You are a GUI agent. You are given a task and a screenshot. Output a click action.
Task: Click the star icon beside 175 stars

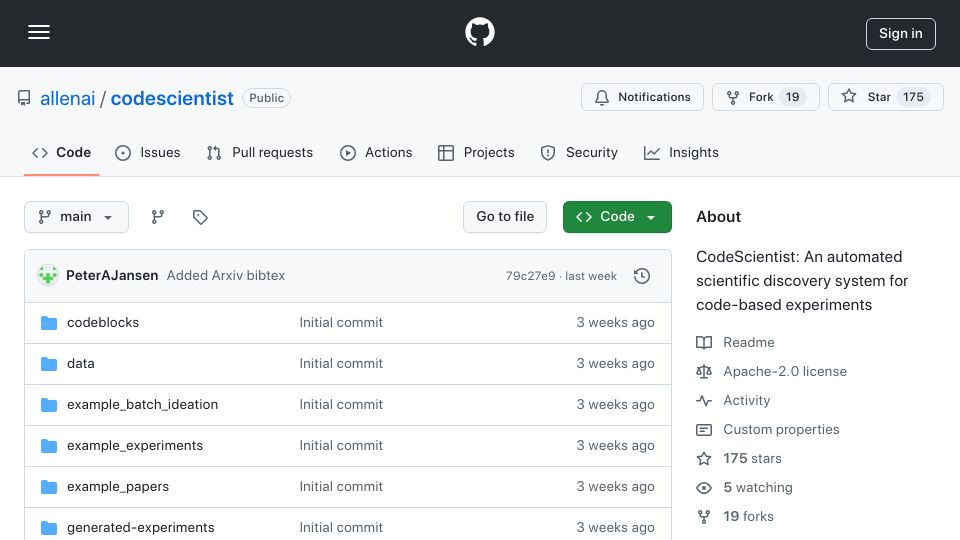tap(704, 459)
